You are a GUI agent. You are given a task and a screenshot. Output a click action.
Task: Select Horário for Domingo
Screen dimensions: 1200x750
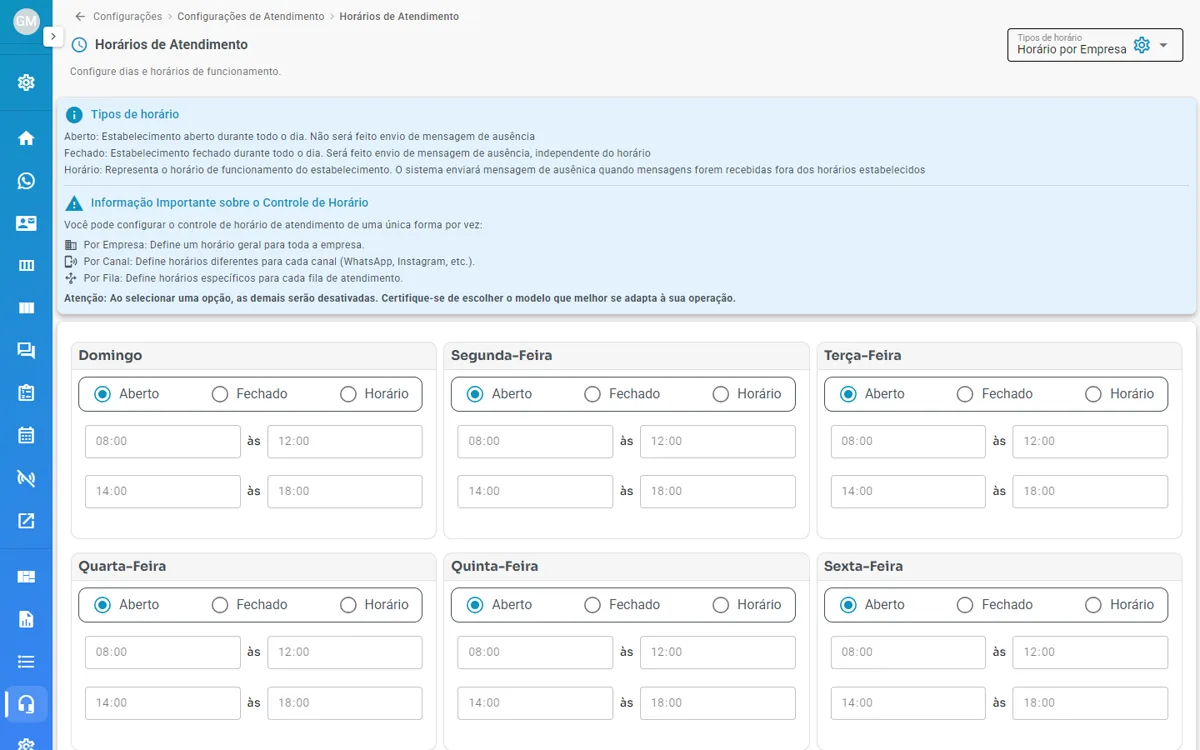point(348,394)
